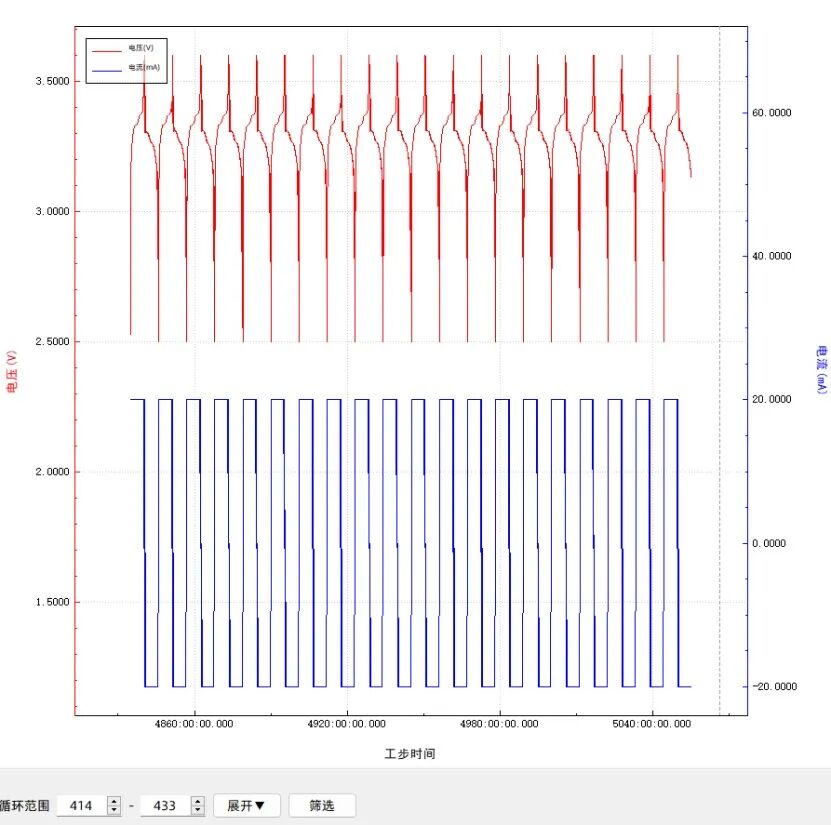
Task: Click the 循环范围 label
Action: coord(24,805)
